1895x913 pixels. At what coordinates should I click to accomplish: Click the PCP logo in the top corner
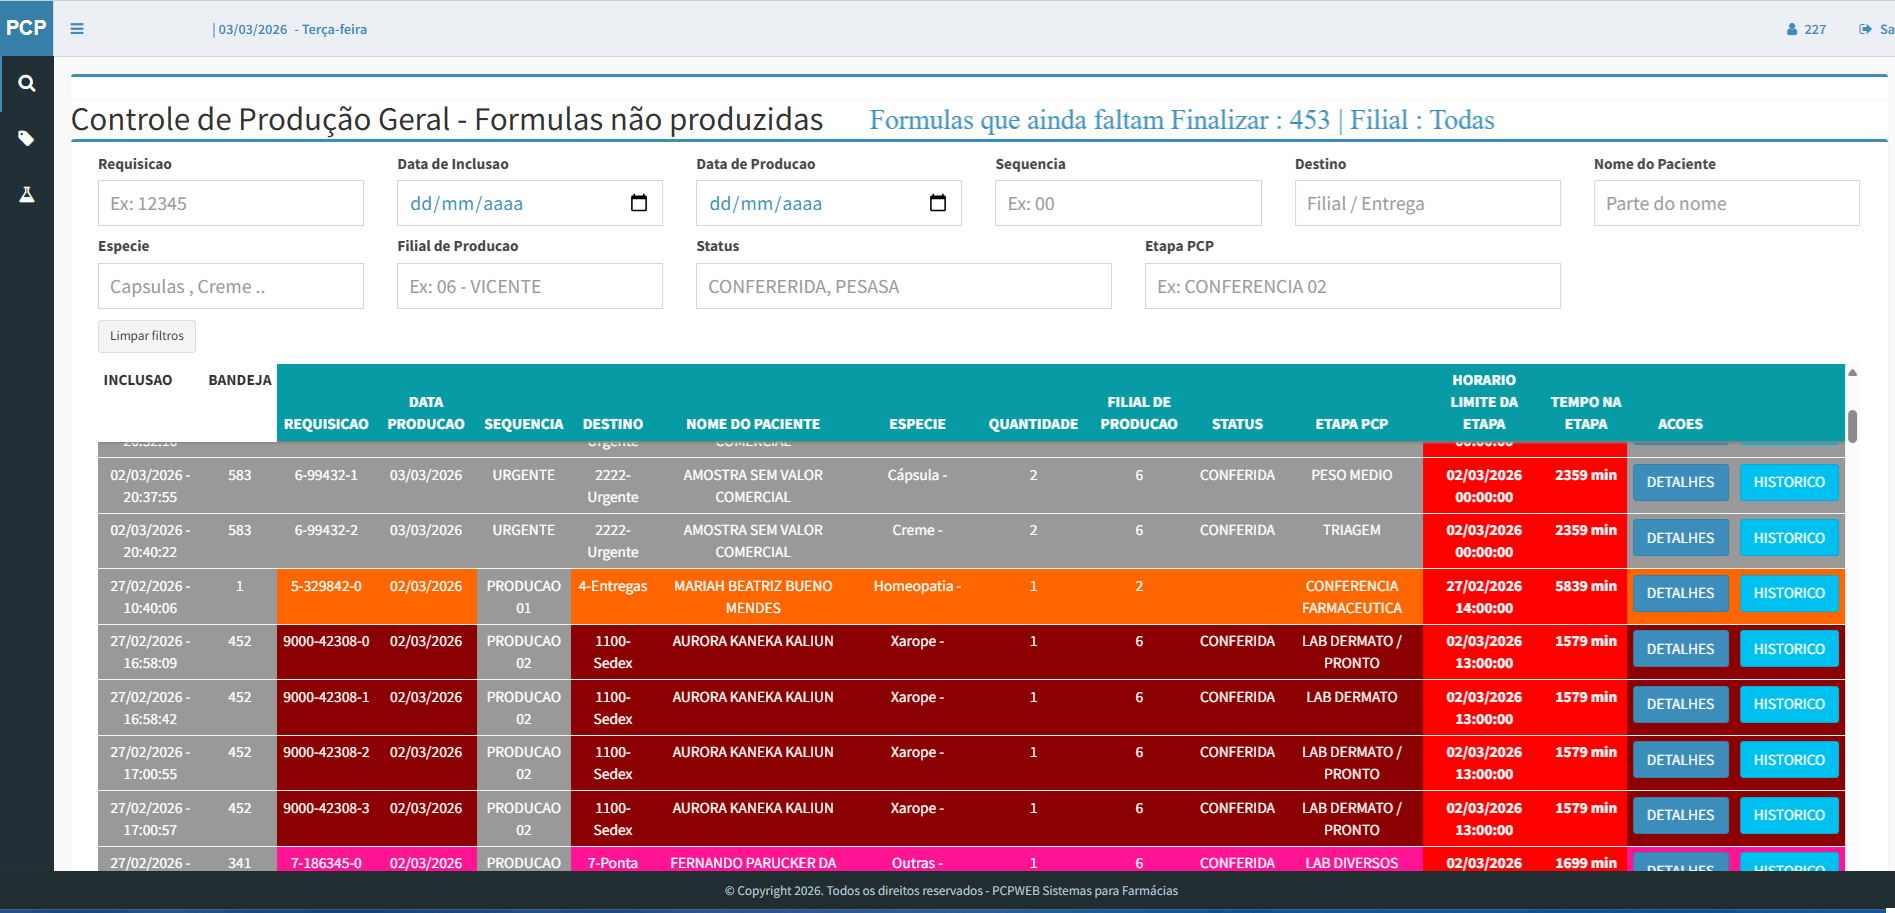[x=25, y=28]
